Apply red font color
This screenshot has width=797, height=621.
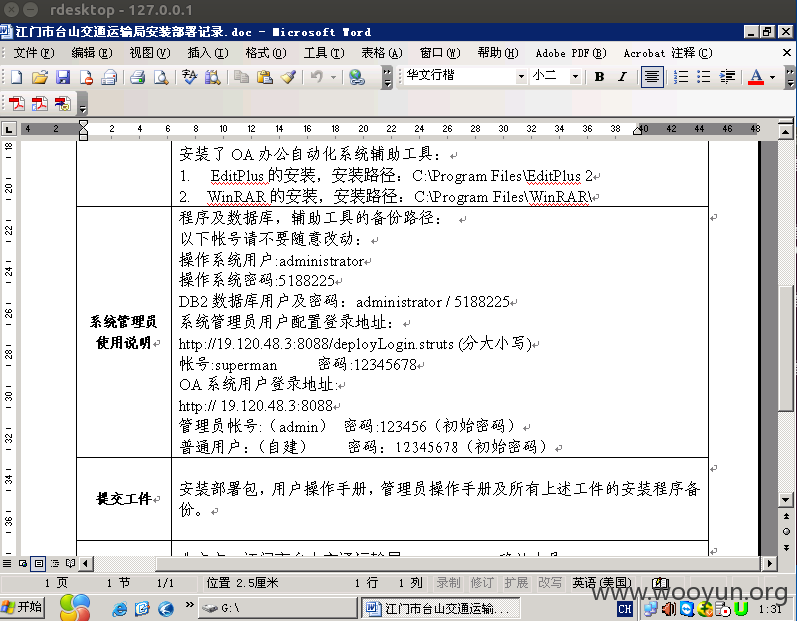756,77
